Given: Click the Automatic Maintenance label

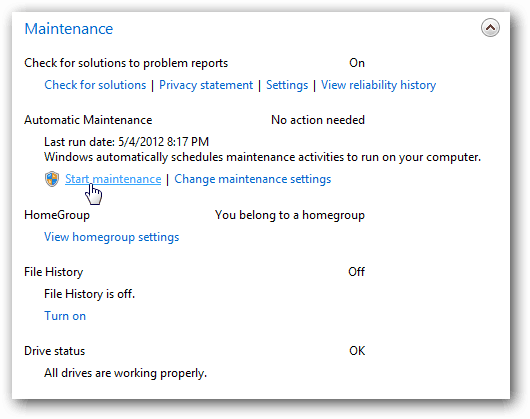Looking at the screenshot, I should click(x=88, y=120).
